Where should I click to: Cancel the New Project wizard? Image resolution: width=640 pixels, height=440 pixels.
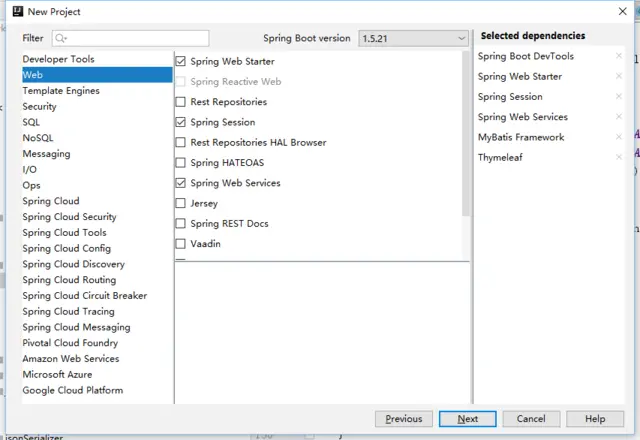531,419
